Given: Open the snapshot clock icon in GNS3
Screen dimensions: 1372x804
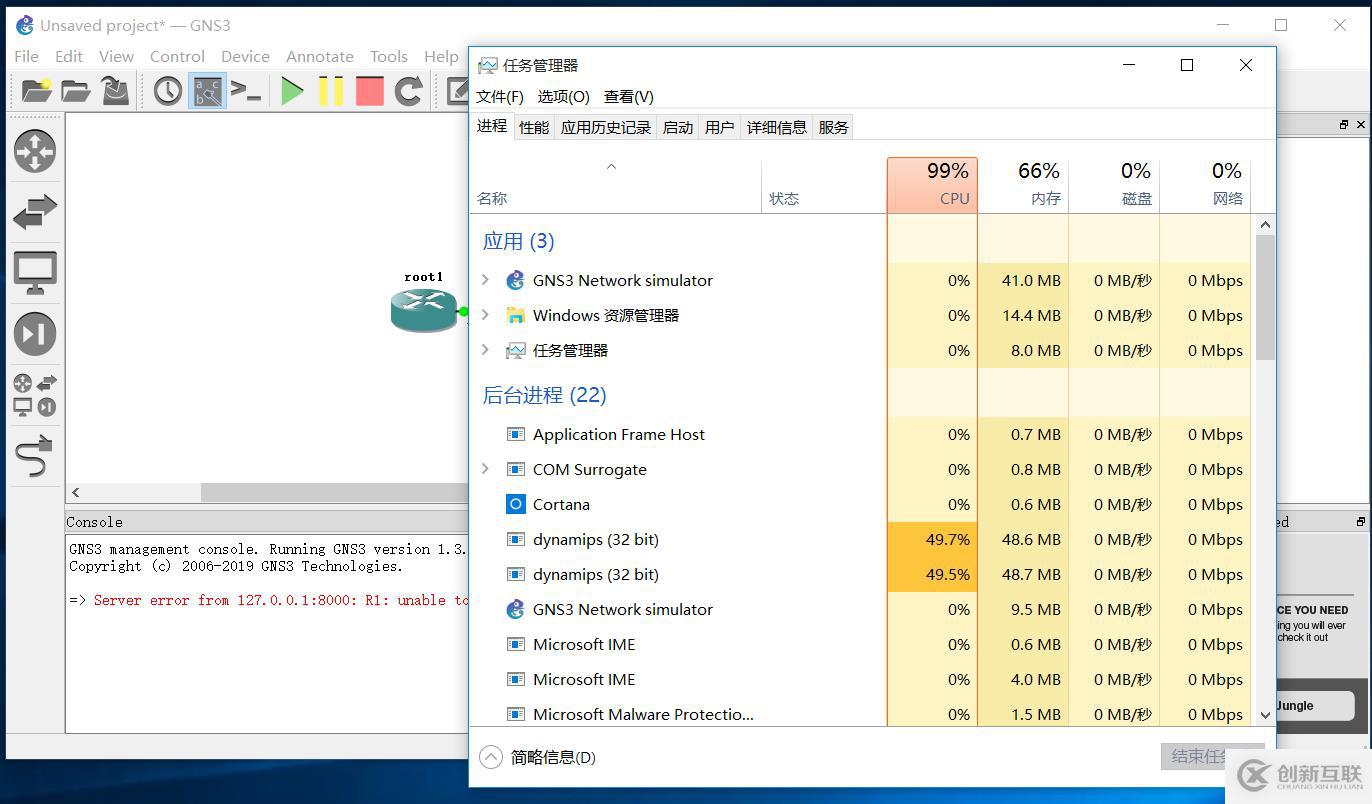Looking at the screenshot, I should [168, 91].
